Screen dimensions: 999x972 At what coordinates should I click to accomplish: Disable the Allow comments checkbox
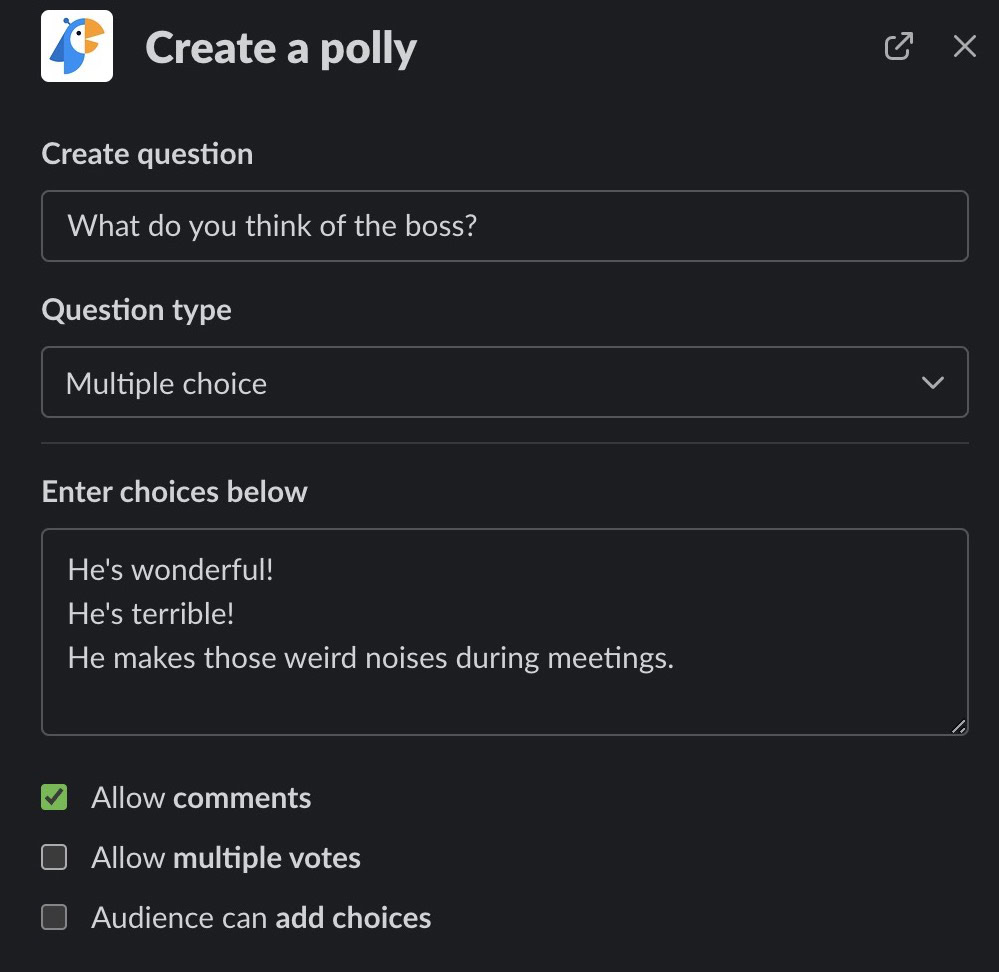pyautogui.click(x=54, y=797)
